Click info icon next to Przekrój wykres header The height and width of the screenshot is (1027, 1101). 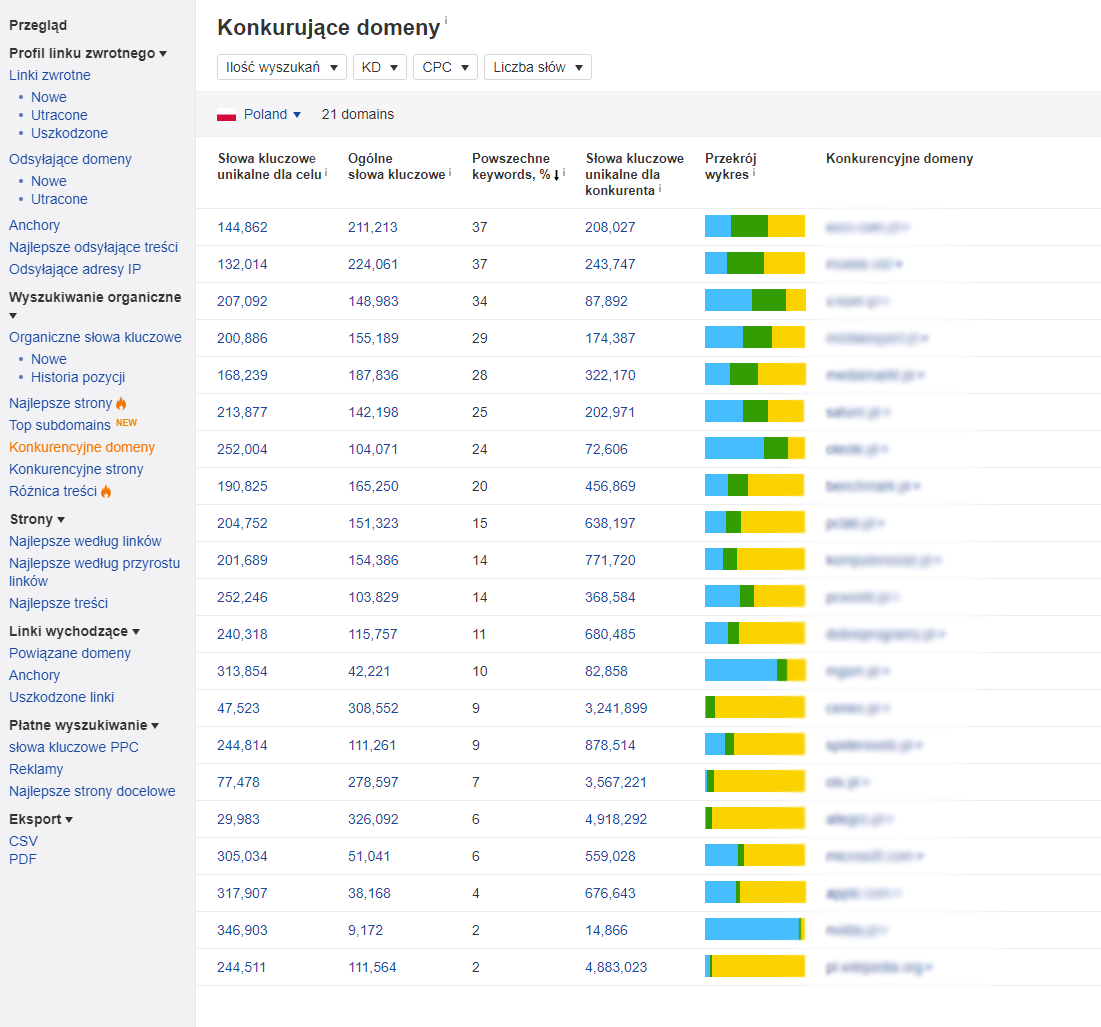pos(754,173)
